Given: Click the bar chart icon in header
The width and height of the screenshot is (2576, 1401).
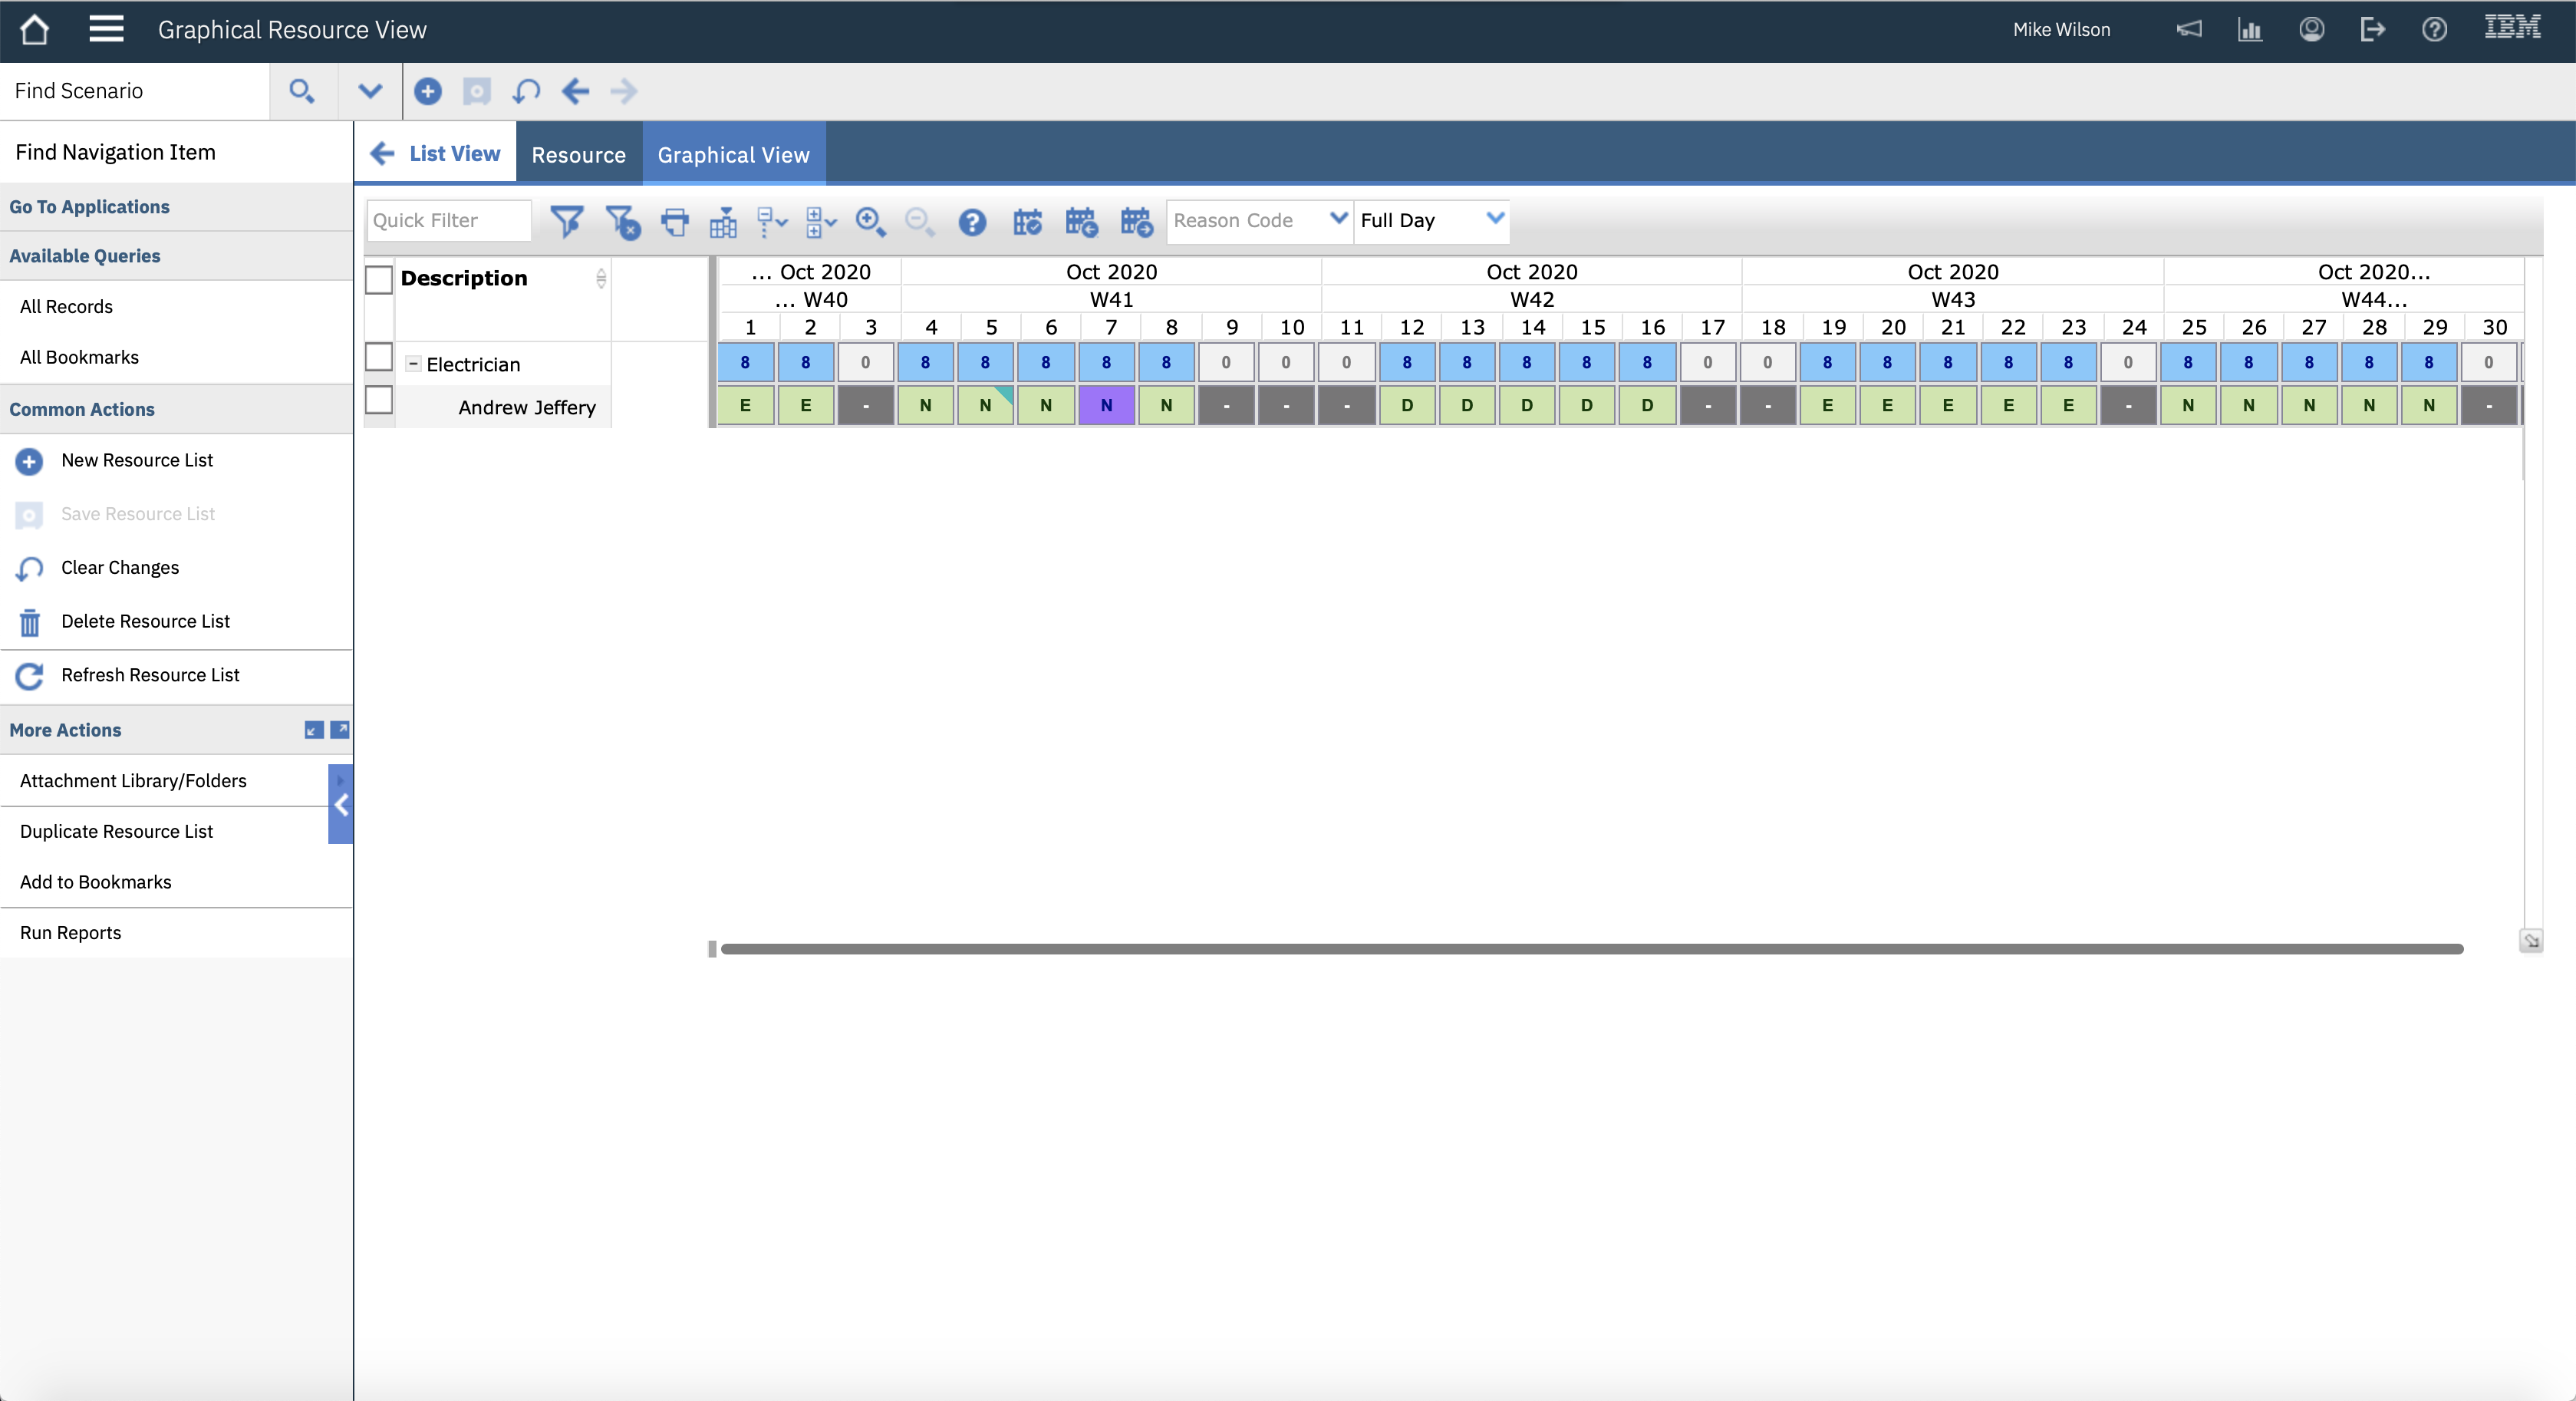Looking at the screenshot, I should click(x=2249, y=30).
